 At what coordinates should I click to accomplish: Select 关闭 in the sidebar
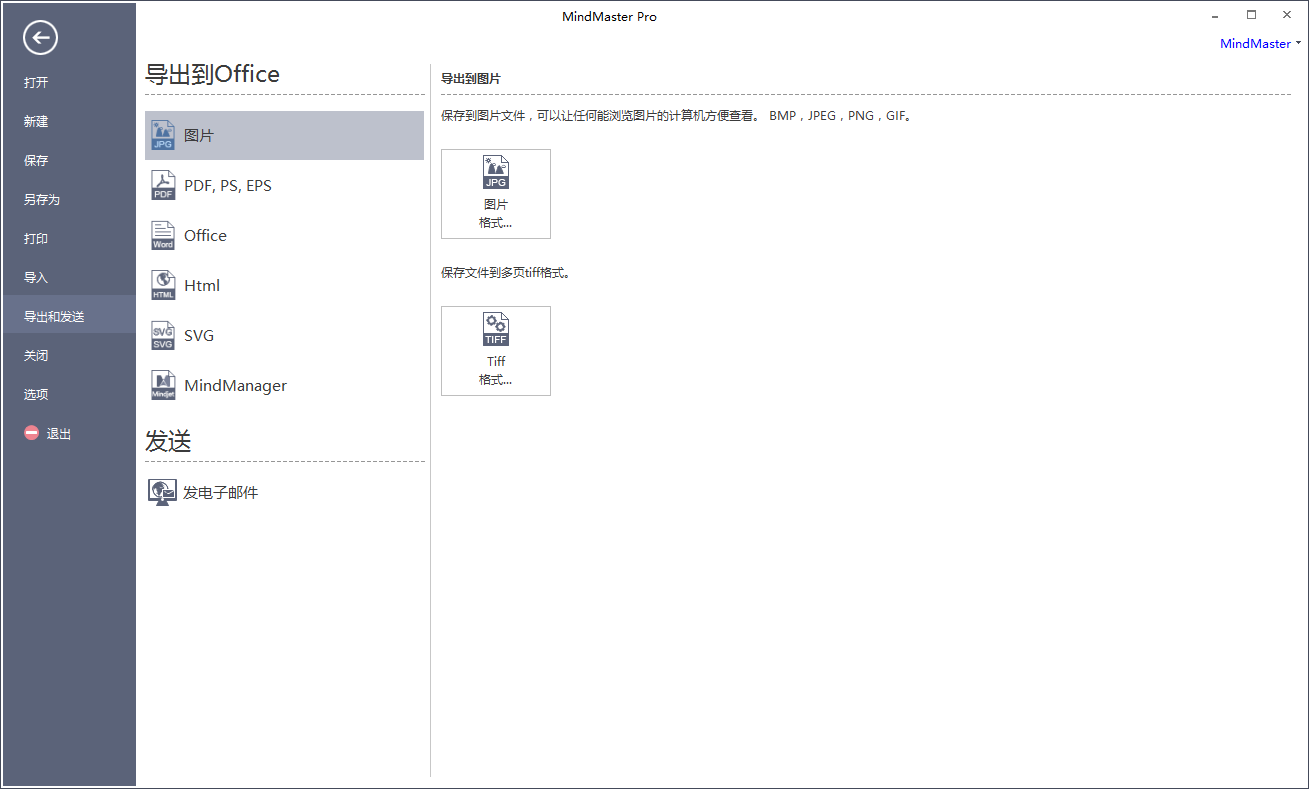(x=36, y=355)
